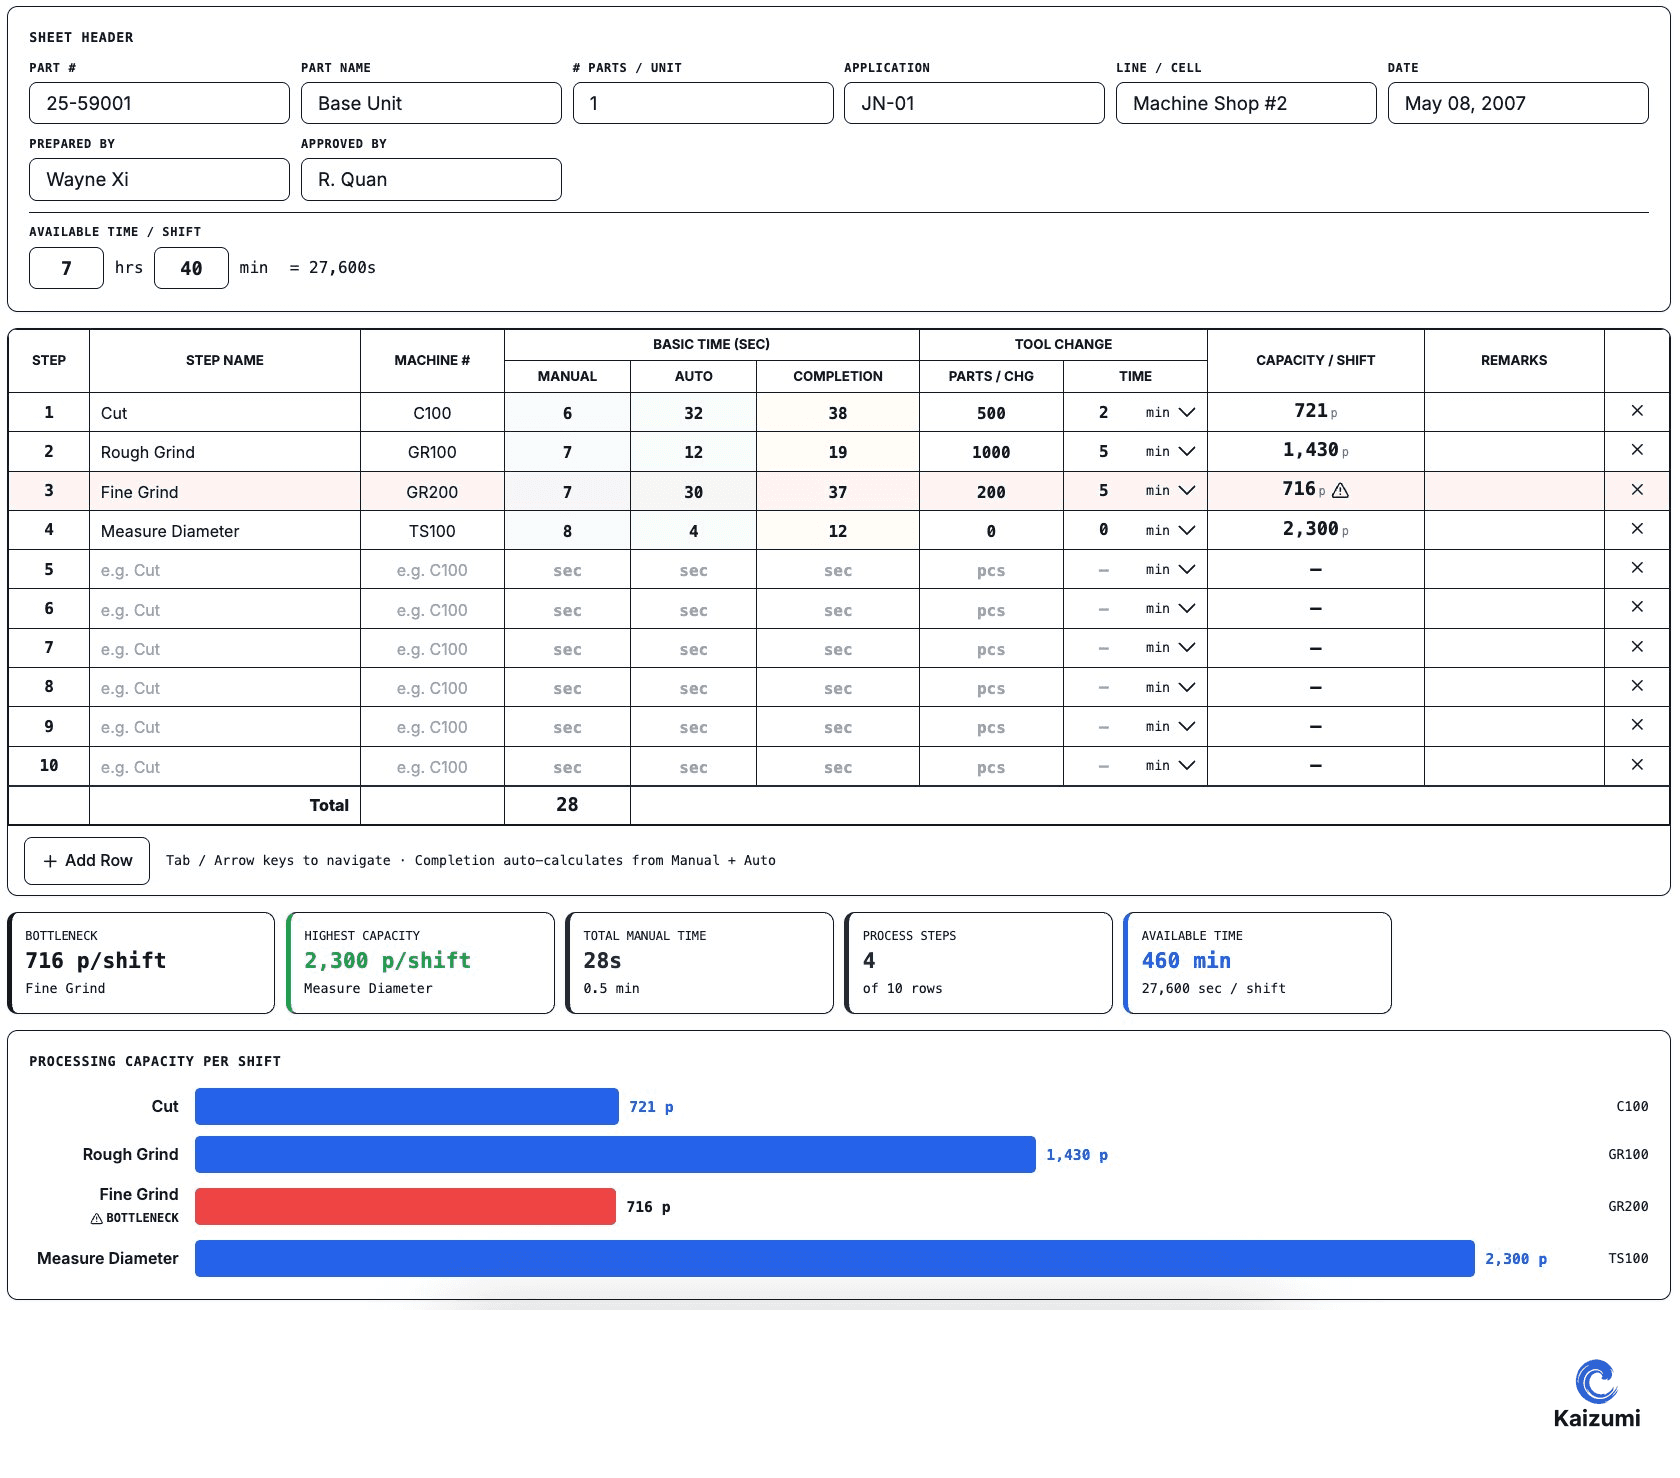Screen dimensions: 1680x1478
Task: Remove the Measure Diameter row with its ×
Action: click(x=1637, y=529)
